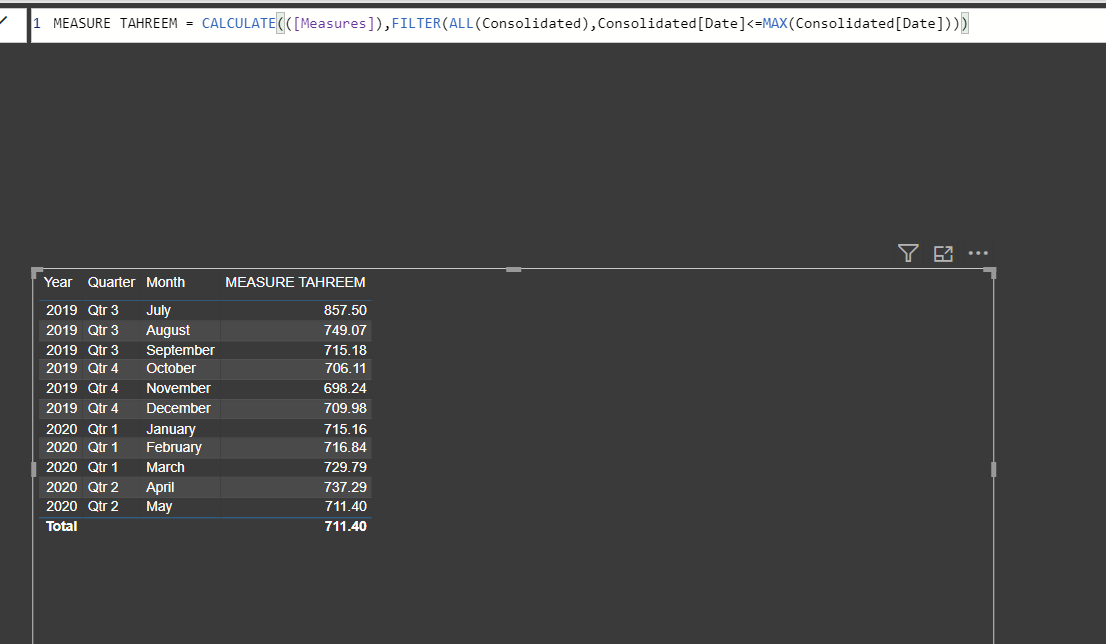Click the [Measures] reference in formula
1106x644 pixels.
click(334, 23)
